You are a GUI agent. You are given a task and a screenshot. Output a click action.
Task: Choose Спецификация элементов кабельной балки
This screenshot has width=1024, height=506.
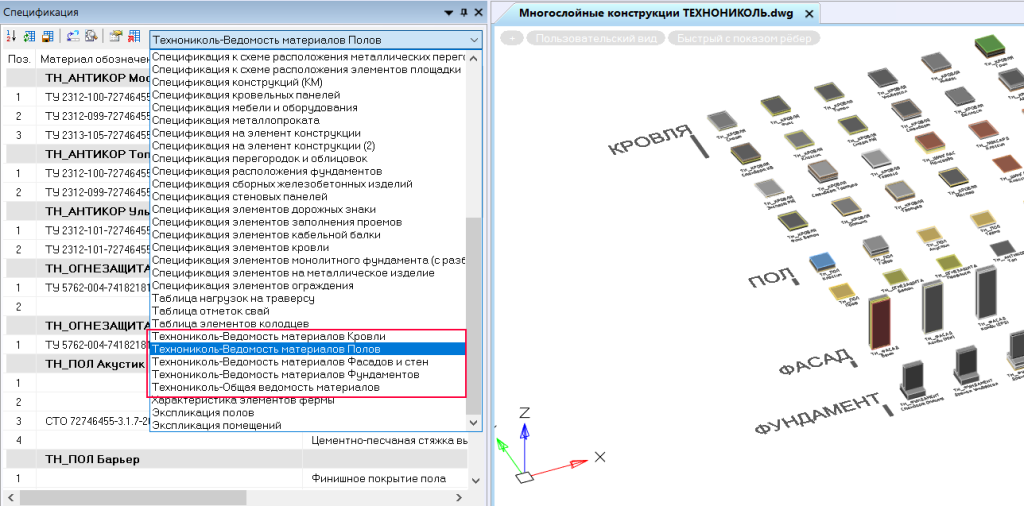click(308, 234)
